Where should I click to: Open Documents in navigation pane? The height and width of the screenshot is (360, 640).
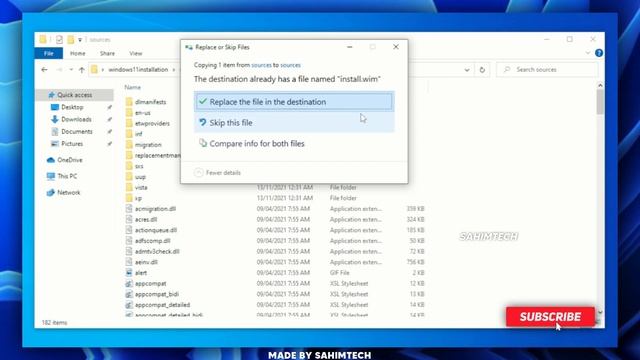coord(76,131)
